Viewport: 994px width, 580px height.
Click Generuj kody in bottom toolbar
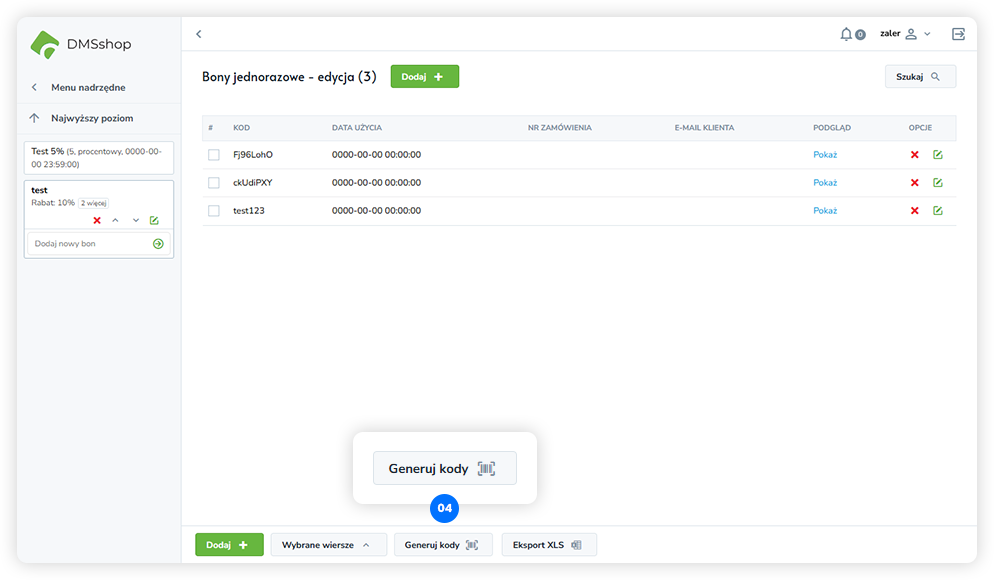click(442, 545)
